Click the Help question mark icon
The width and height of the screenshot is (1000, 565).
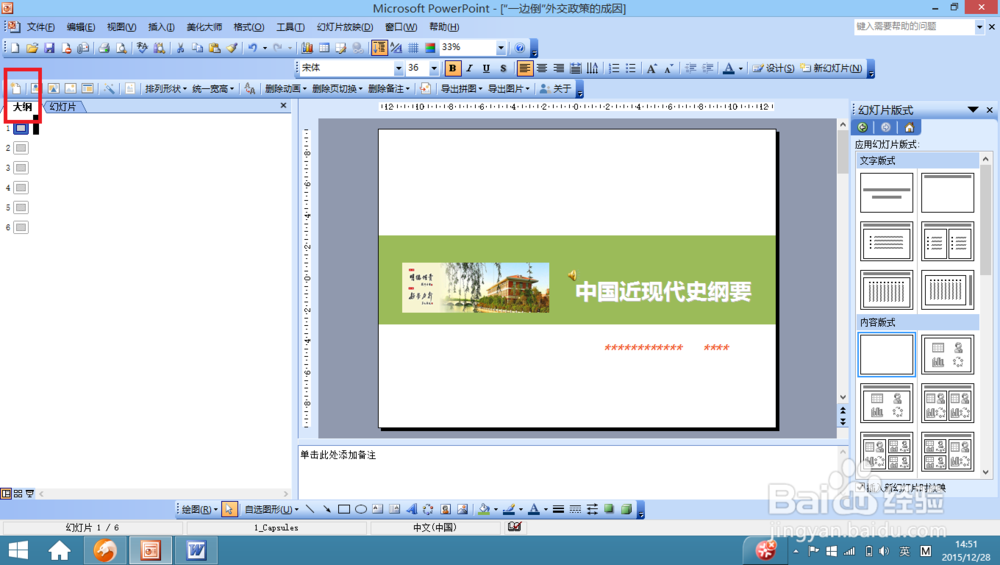click(x=520, y=48)
